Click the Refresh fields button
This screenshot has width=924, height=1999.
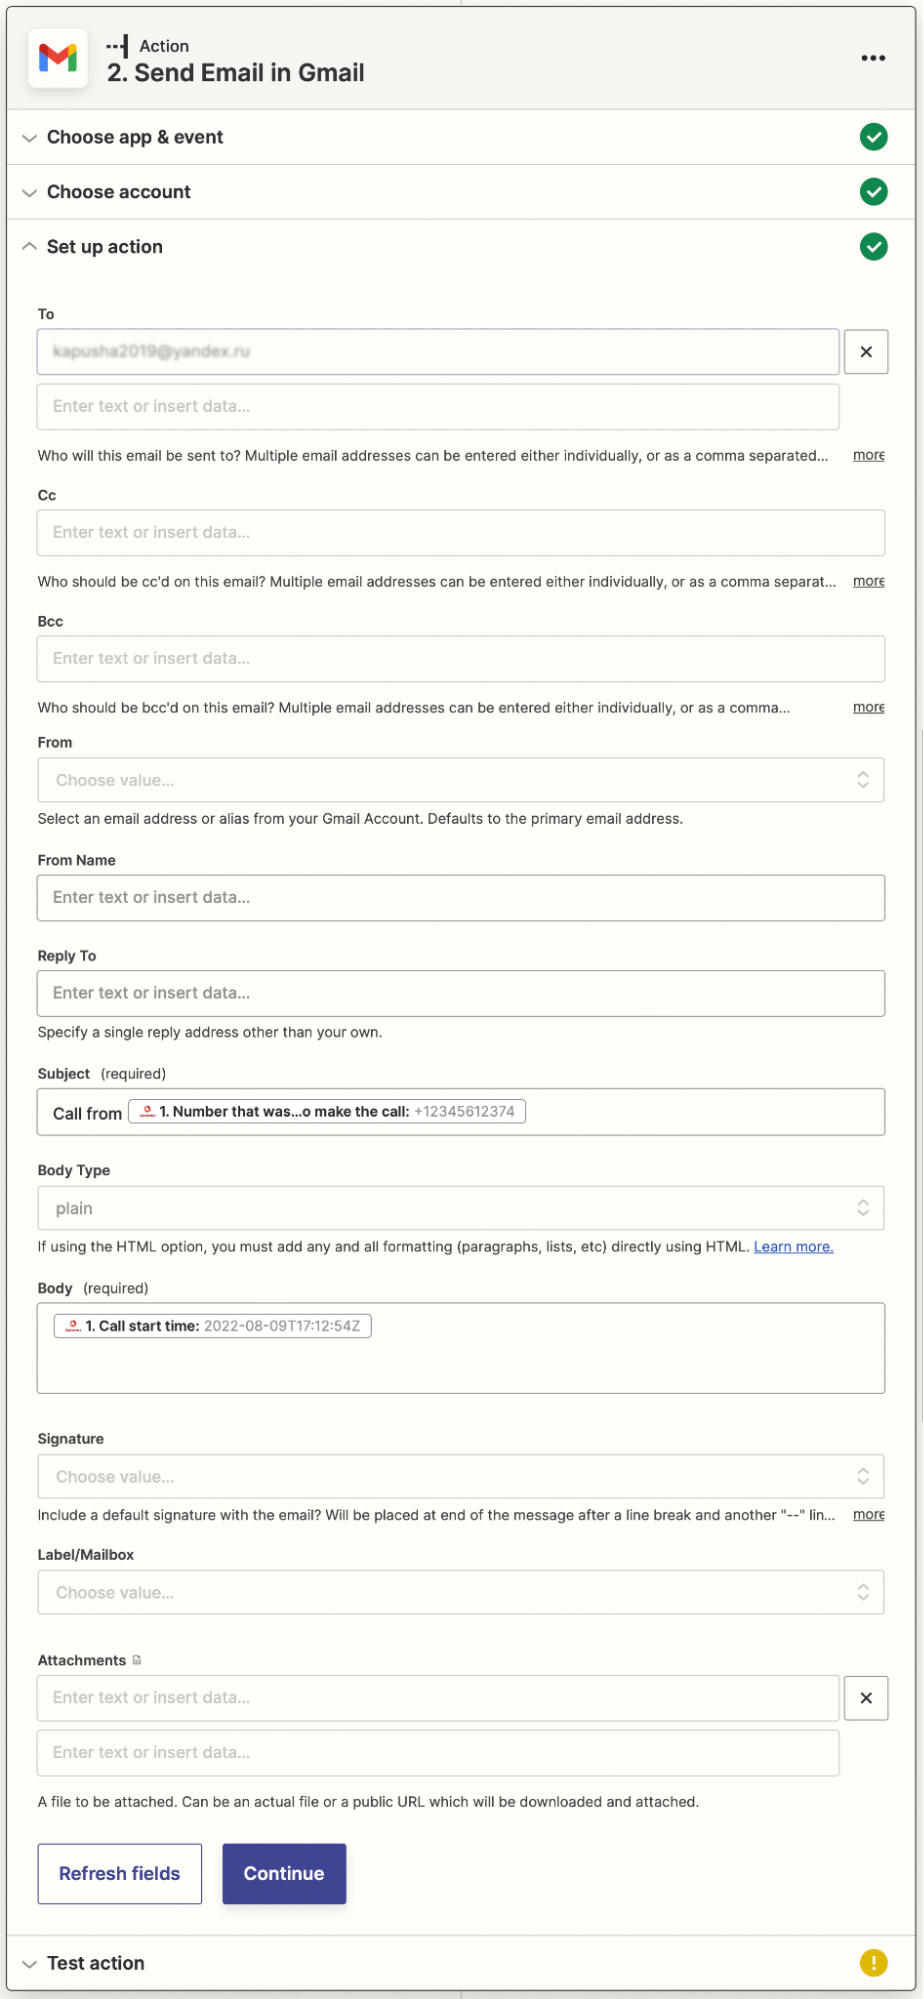point(120,1874)
